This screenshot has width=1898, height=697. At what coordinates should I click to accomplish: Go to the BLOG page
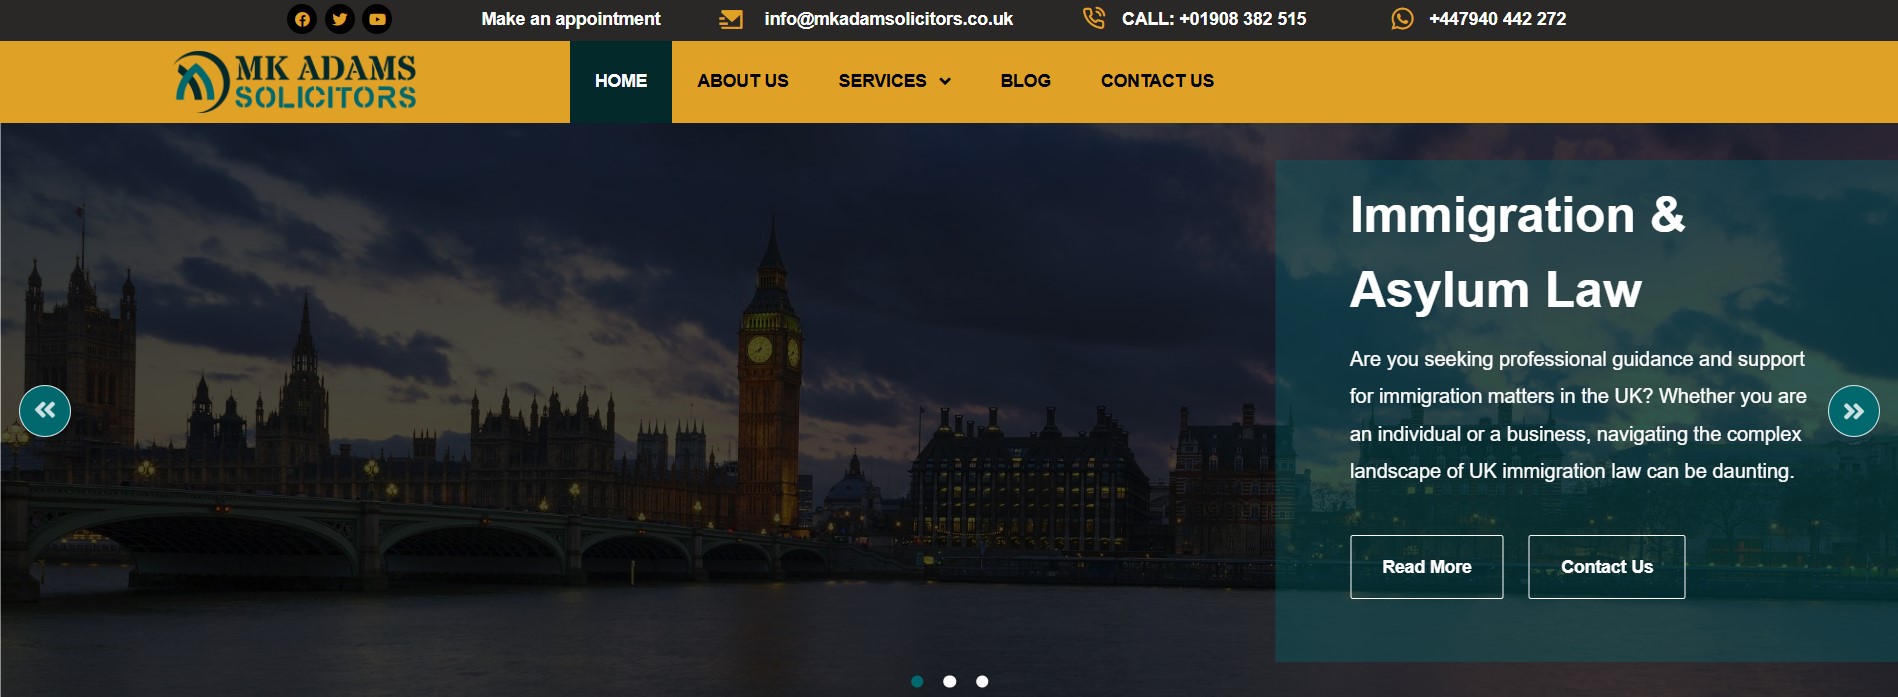point(1026,81)
